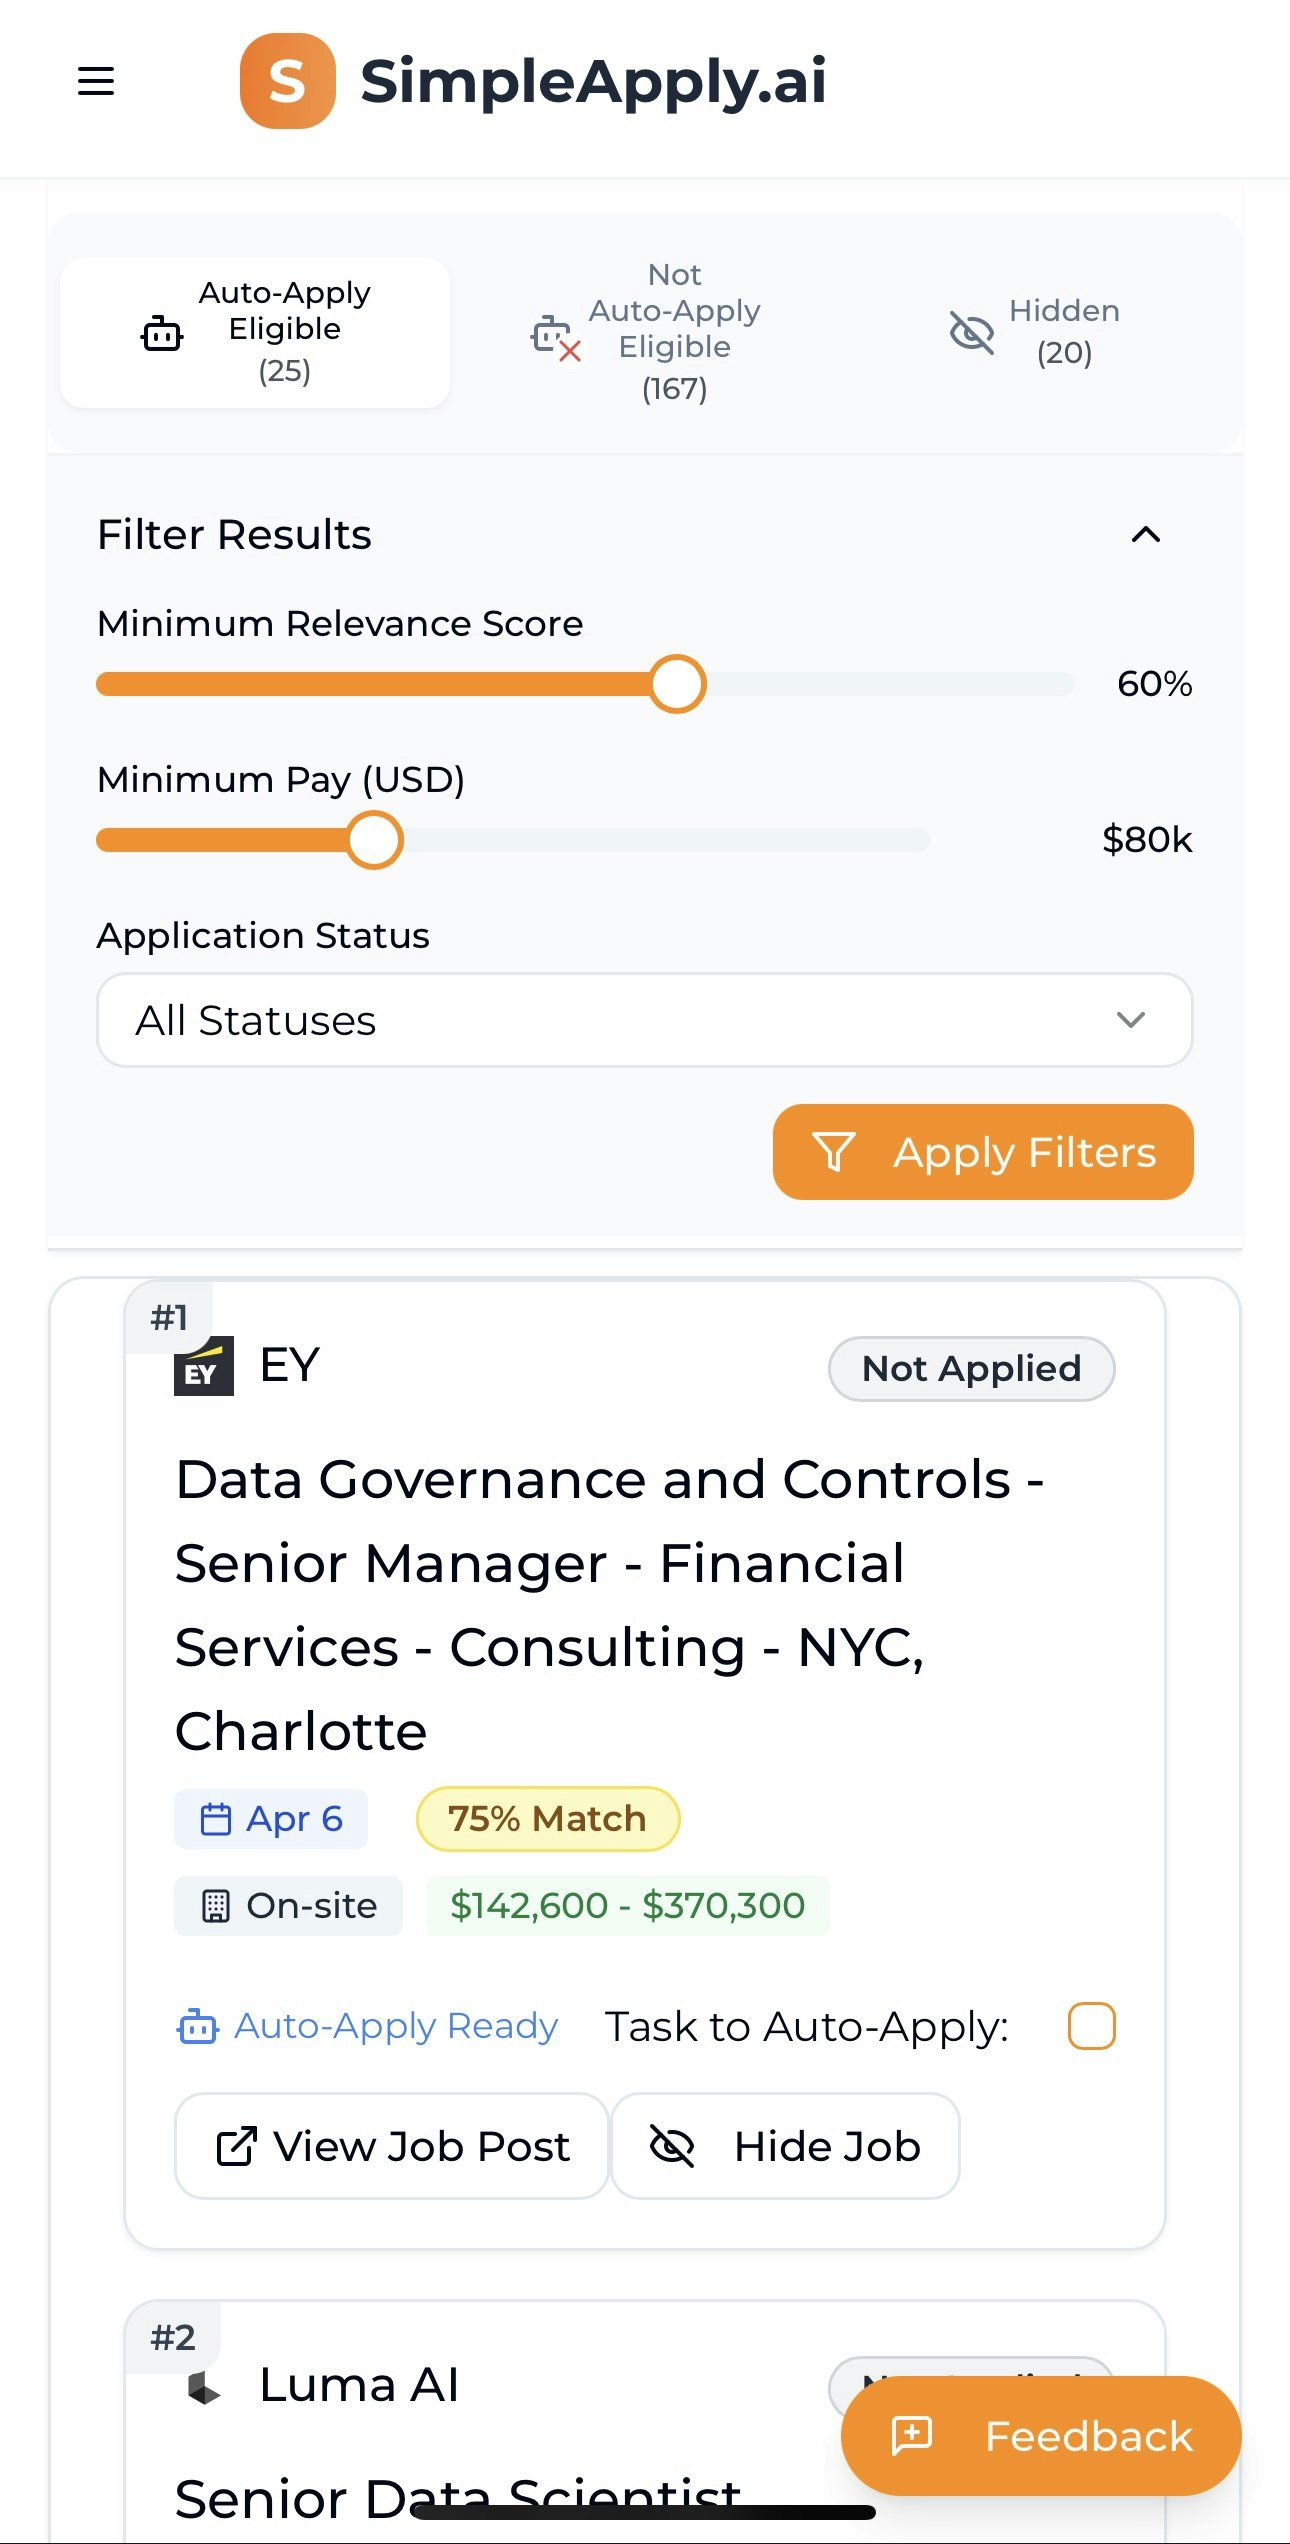Click the Minimum Pay slider handle

coord(374,840)
